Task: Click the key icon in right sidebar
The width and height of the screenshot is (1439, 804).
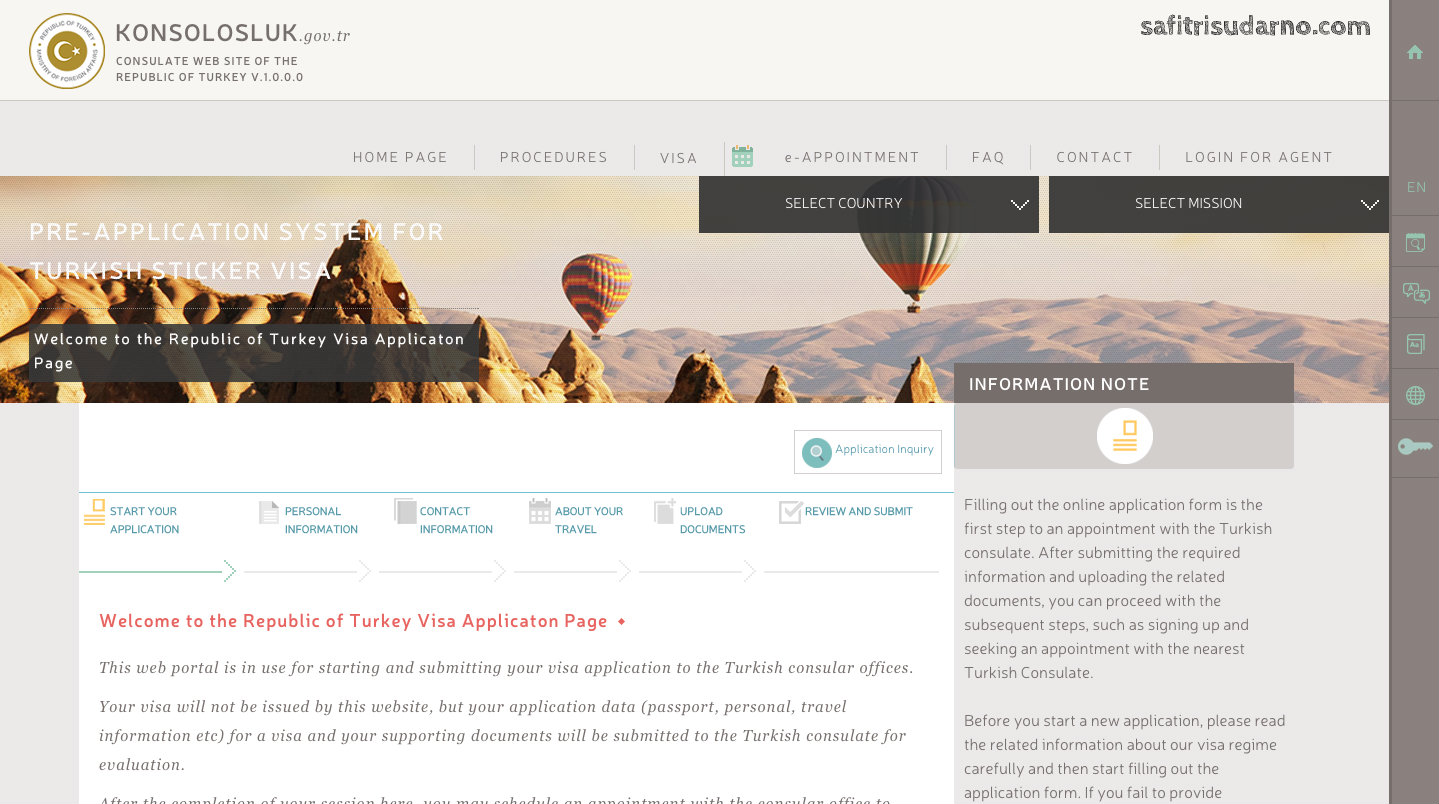Action: [1415, 447]
